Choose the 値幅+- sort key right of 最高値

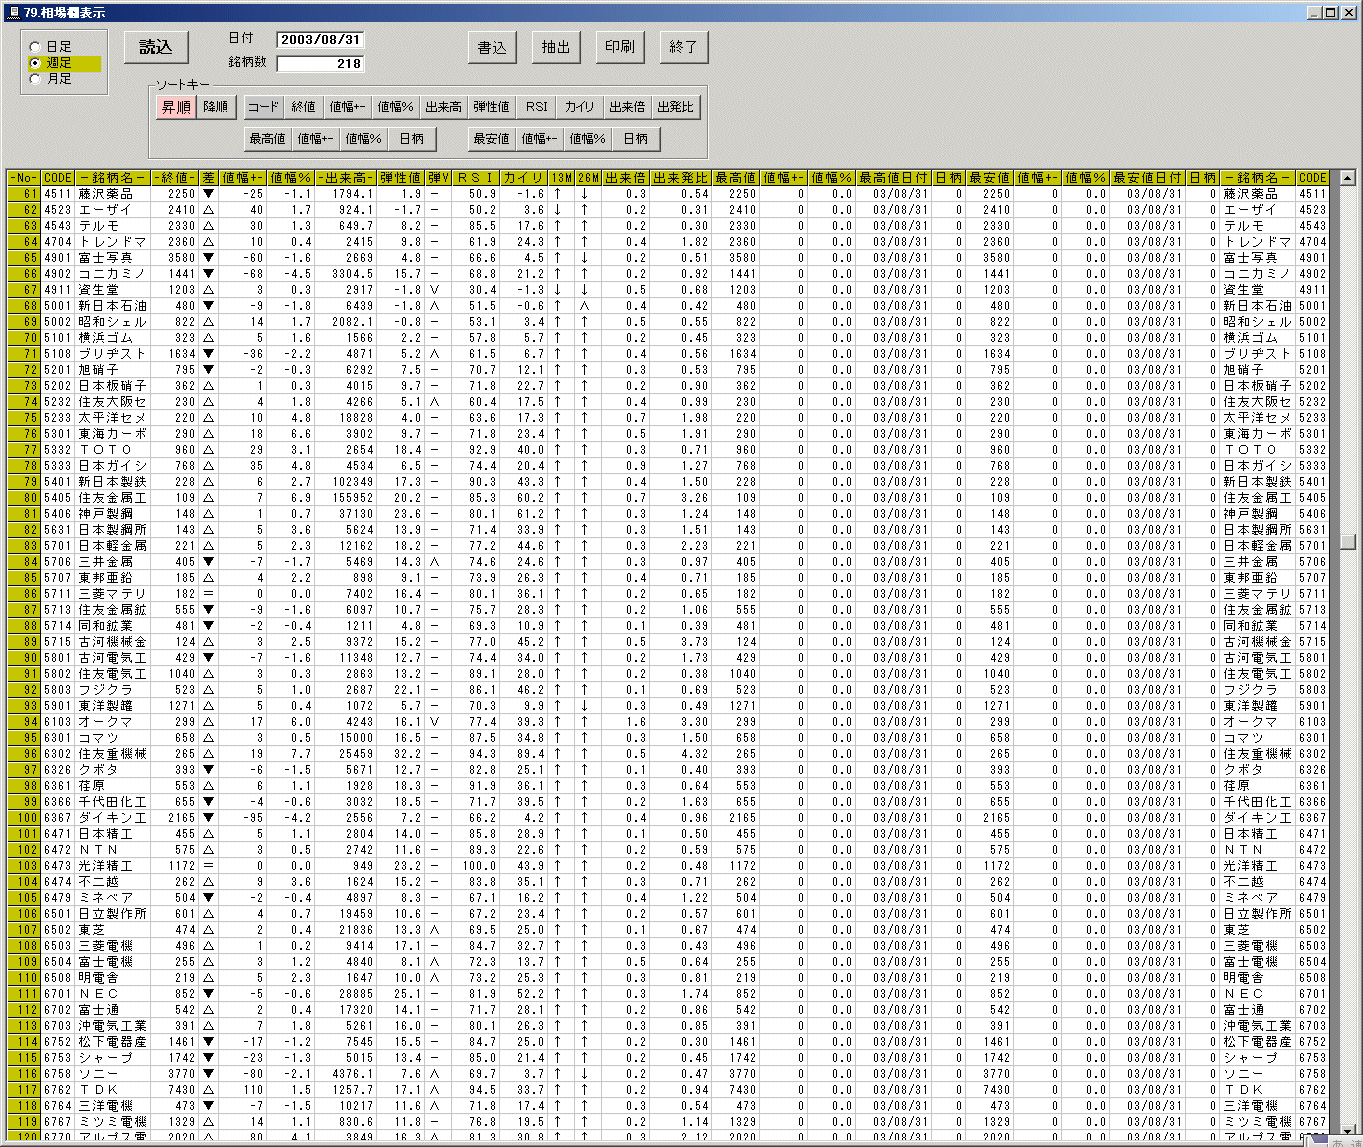coord(316,139)
